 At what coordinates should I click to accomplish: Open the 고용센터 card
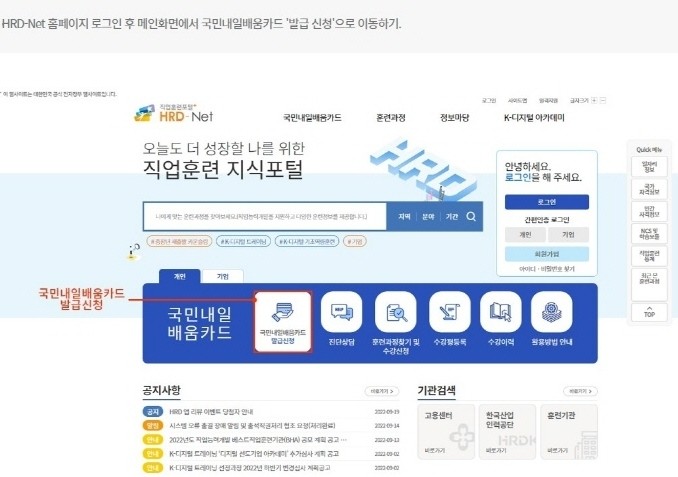pos(446,432)
